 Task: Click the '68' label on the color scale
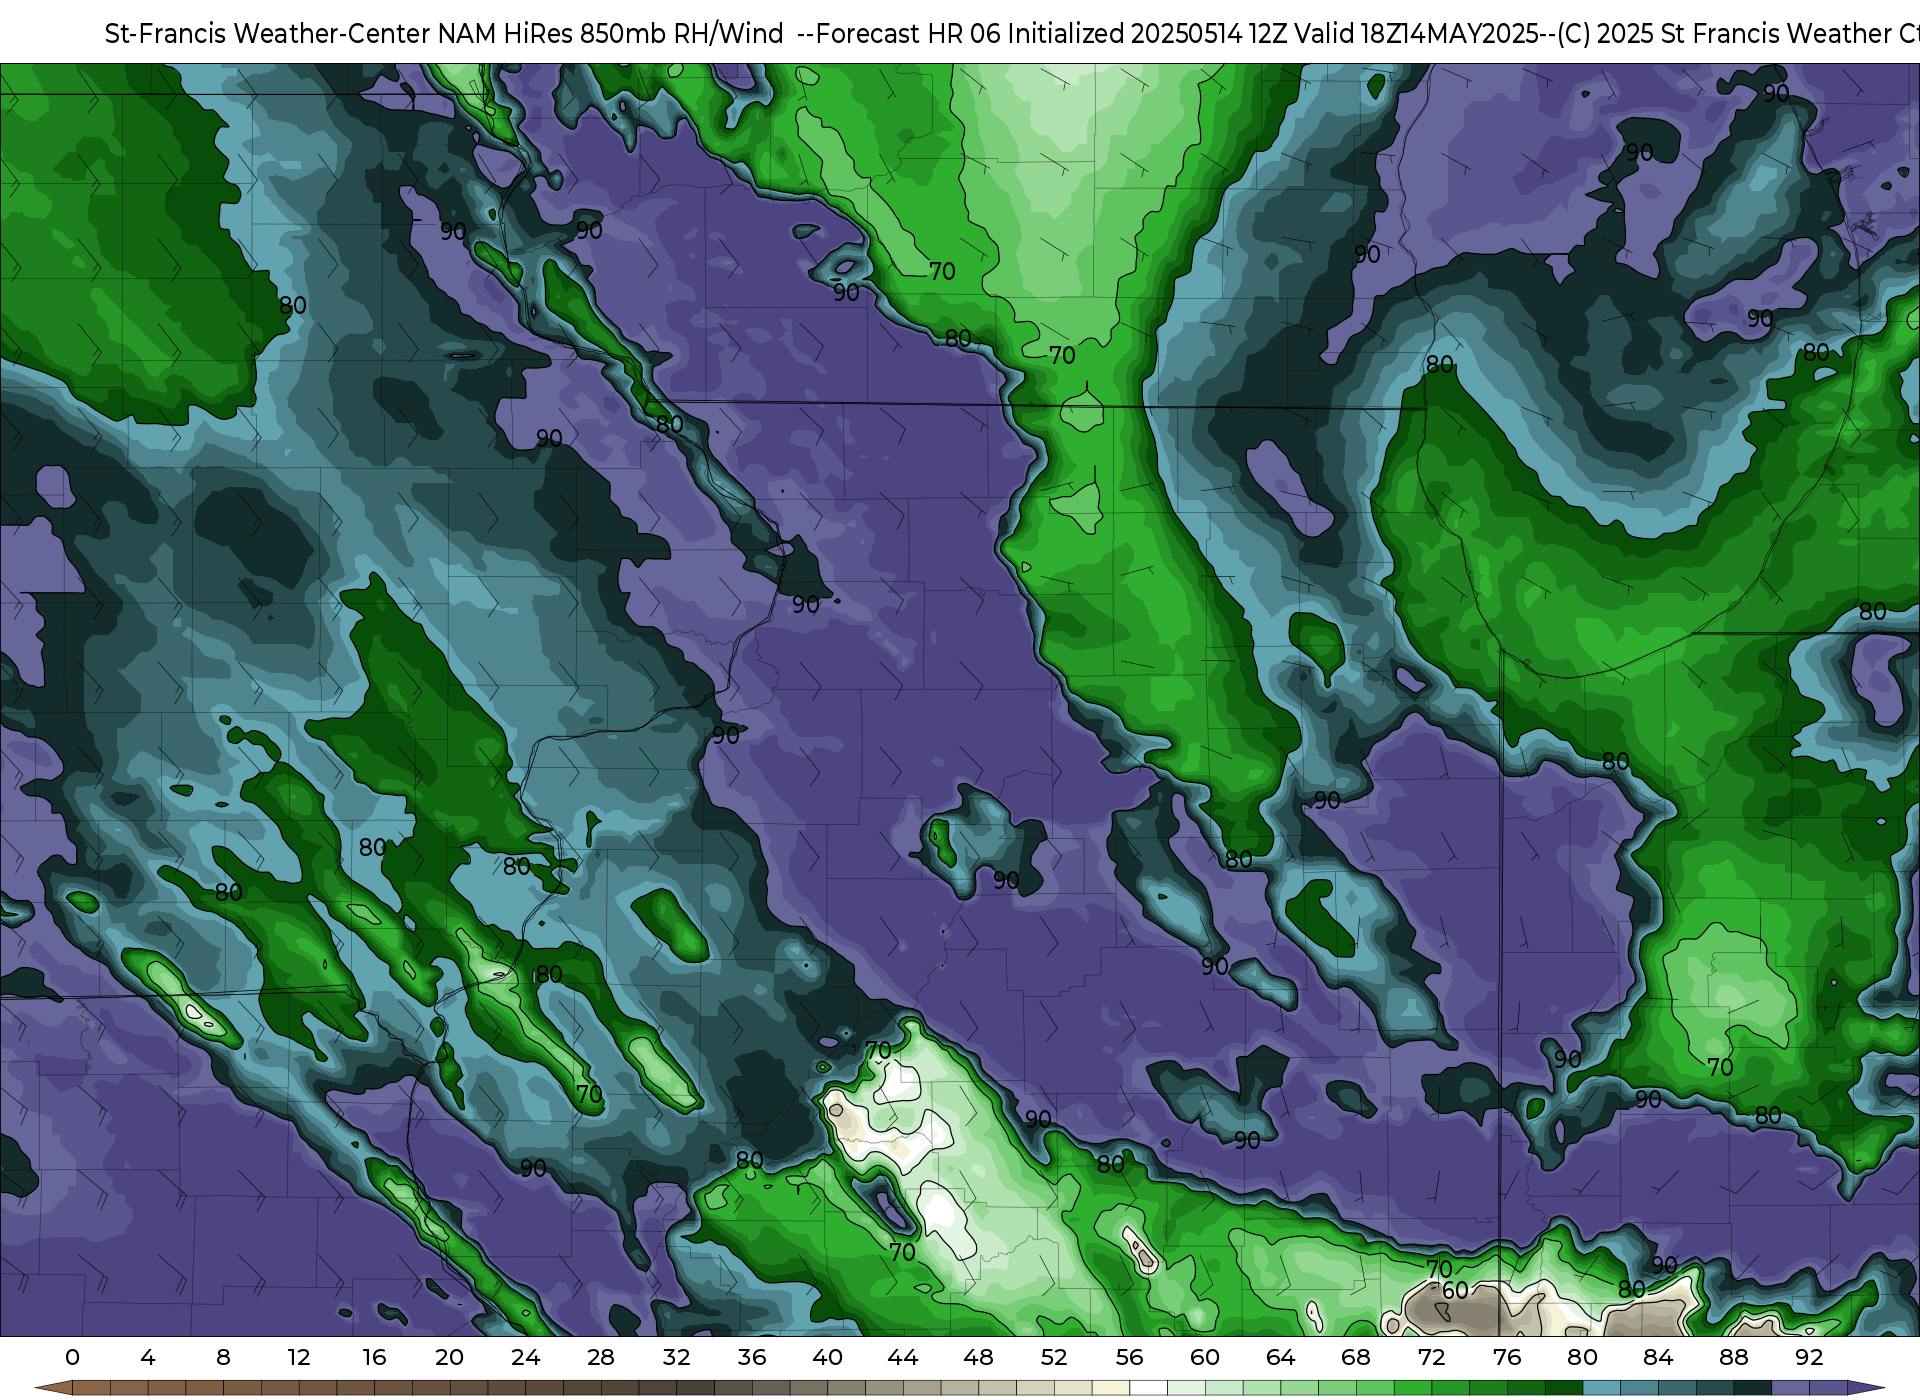point(1356,1357)
